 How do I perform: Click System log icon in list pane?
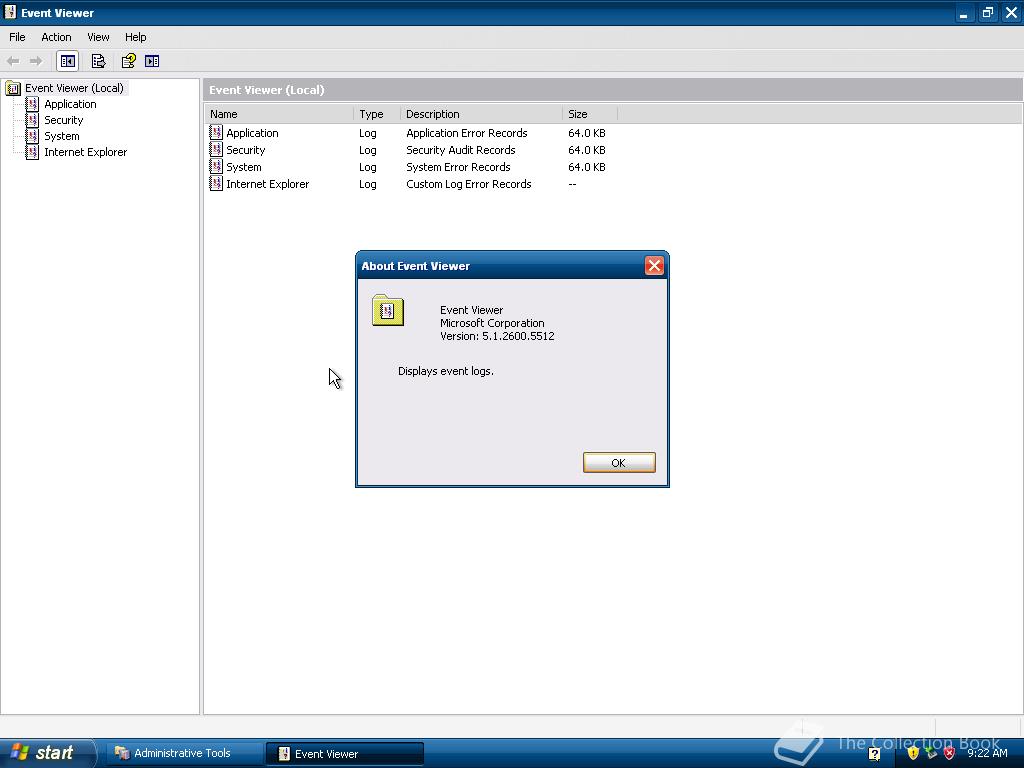coord(216,167)
